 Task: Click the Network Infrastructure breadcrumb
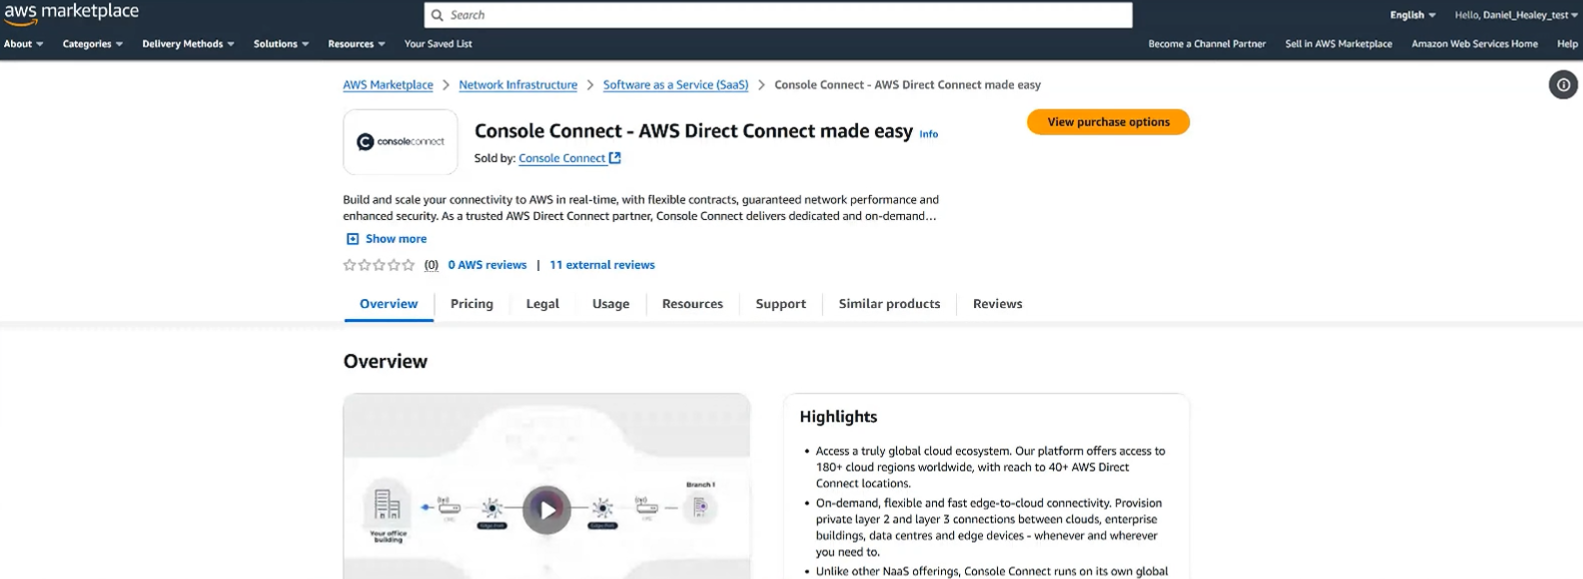click(x=518, y=85)
